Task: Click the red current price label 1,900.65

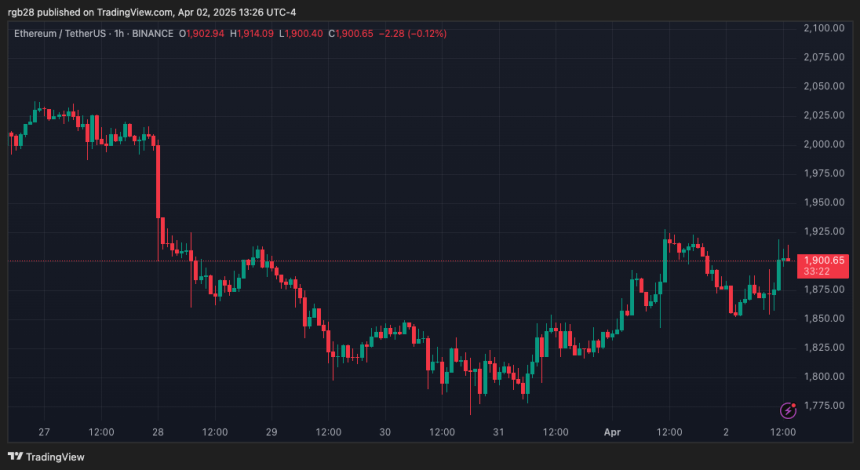Action: pos(822,261)
